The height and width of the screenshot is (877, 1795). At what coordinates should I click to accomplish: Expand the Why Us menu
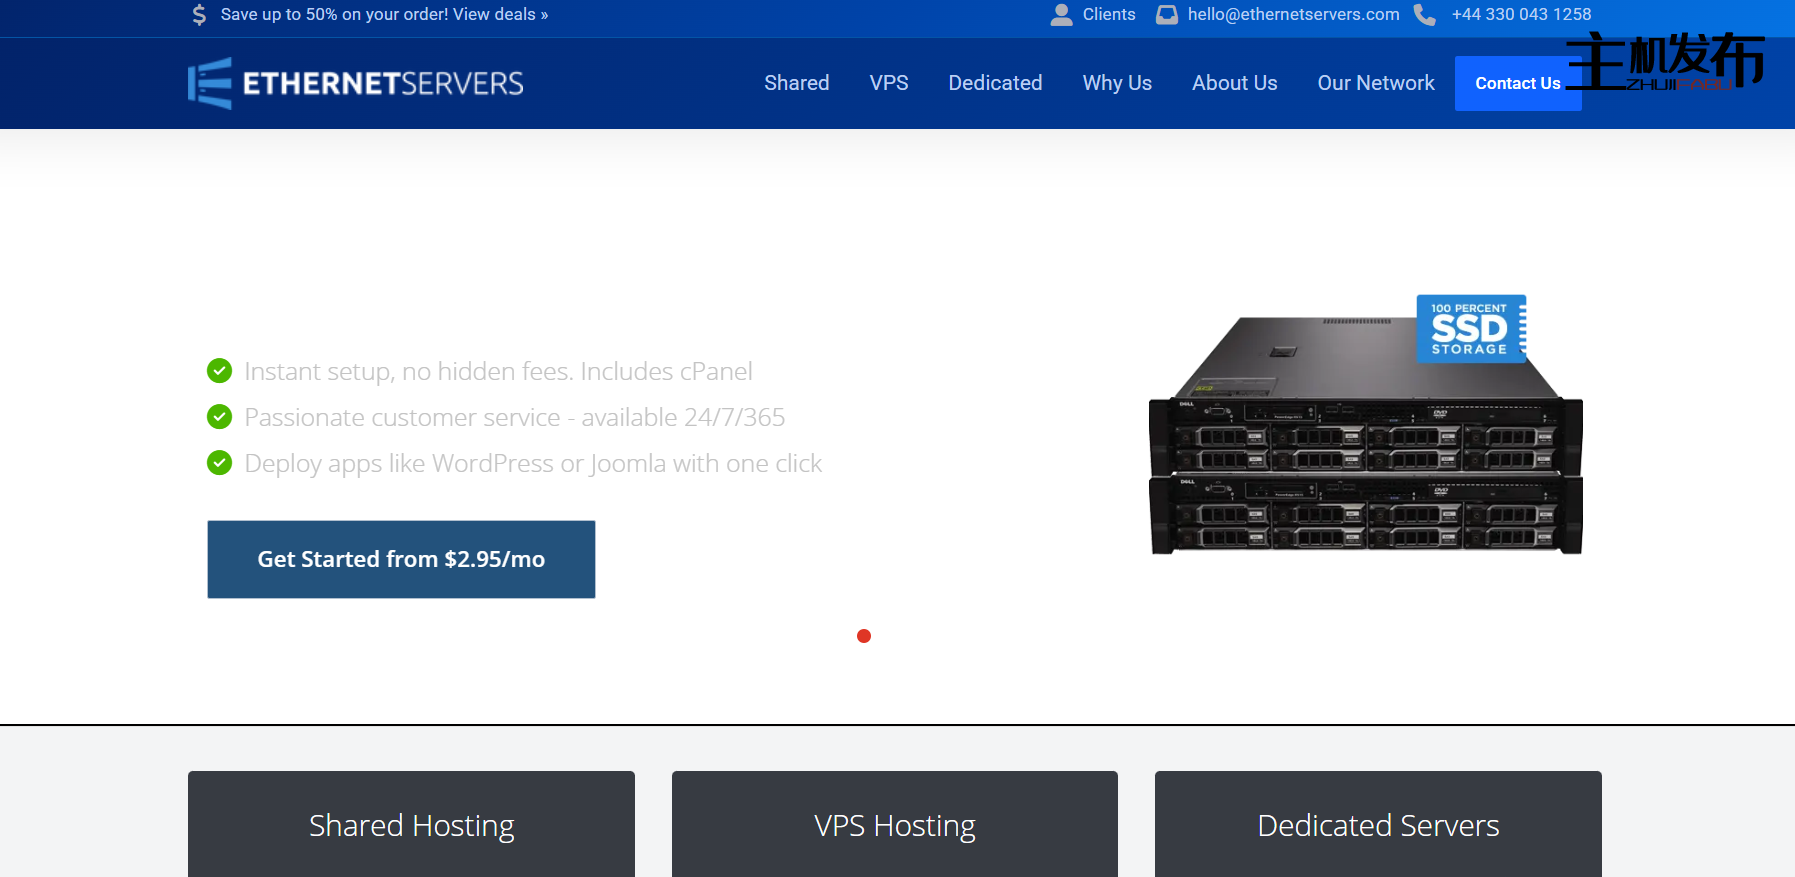tap(1116, 83)
